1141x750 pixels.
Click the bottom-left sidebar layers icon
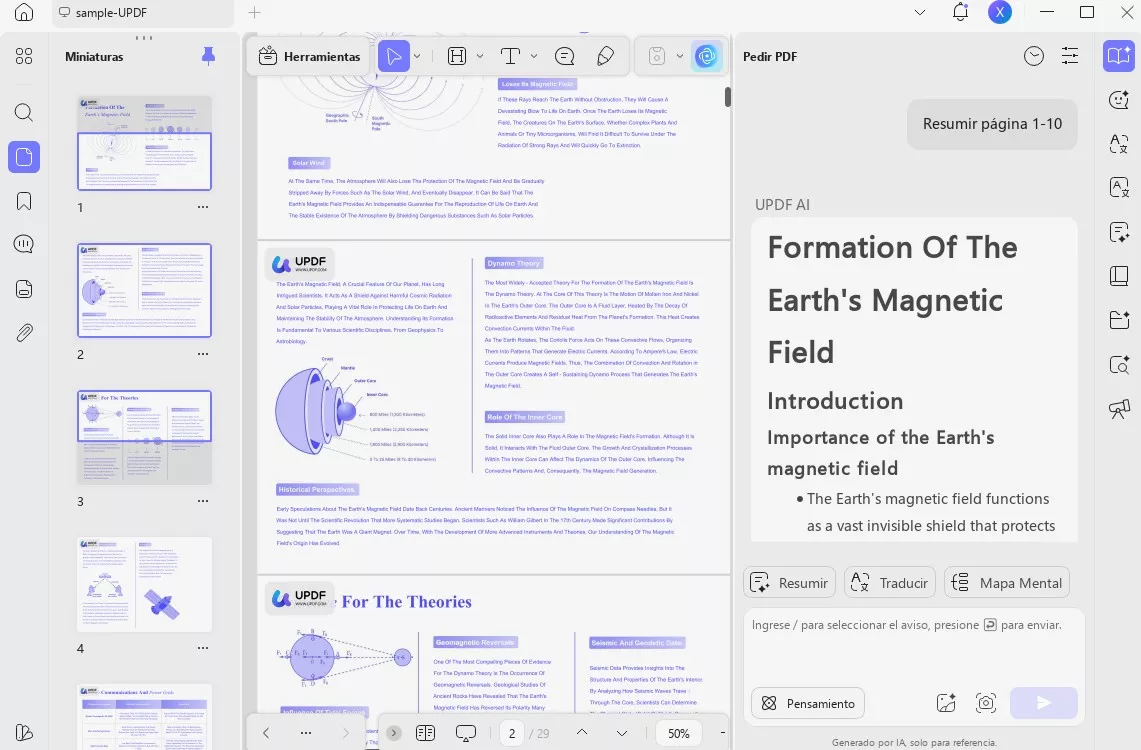point(24,733)
